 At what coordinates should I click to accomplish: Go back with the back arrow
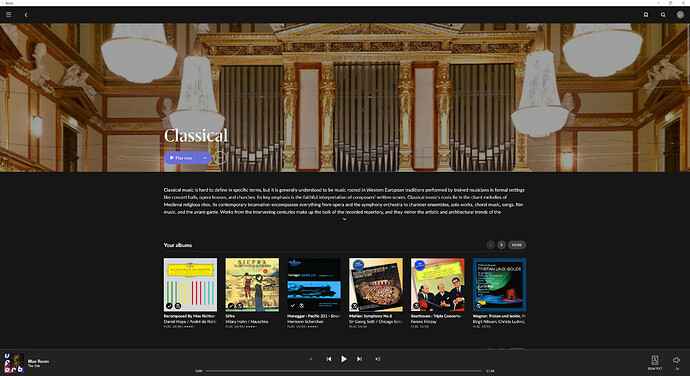[x=26, y=15]
